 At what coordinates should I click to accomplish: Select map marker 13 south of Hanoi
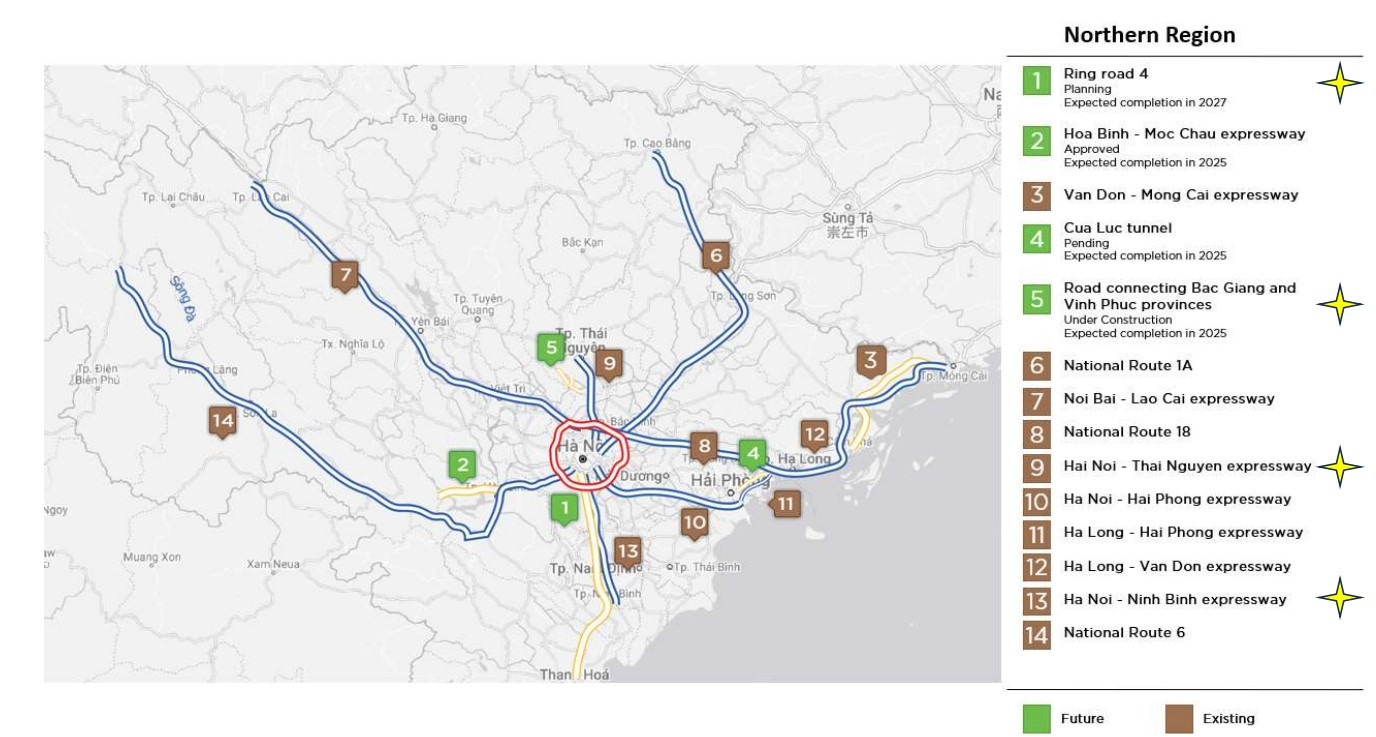[x=627, y=549]
